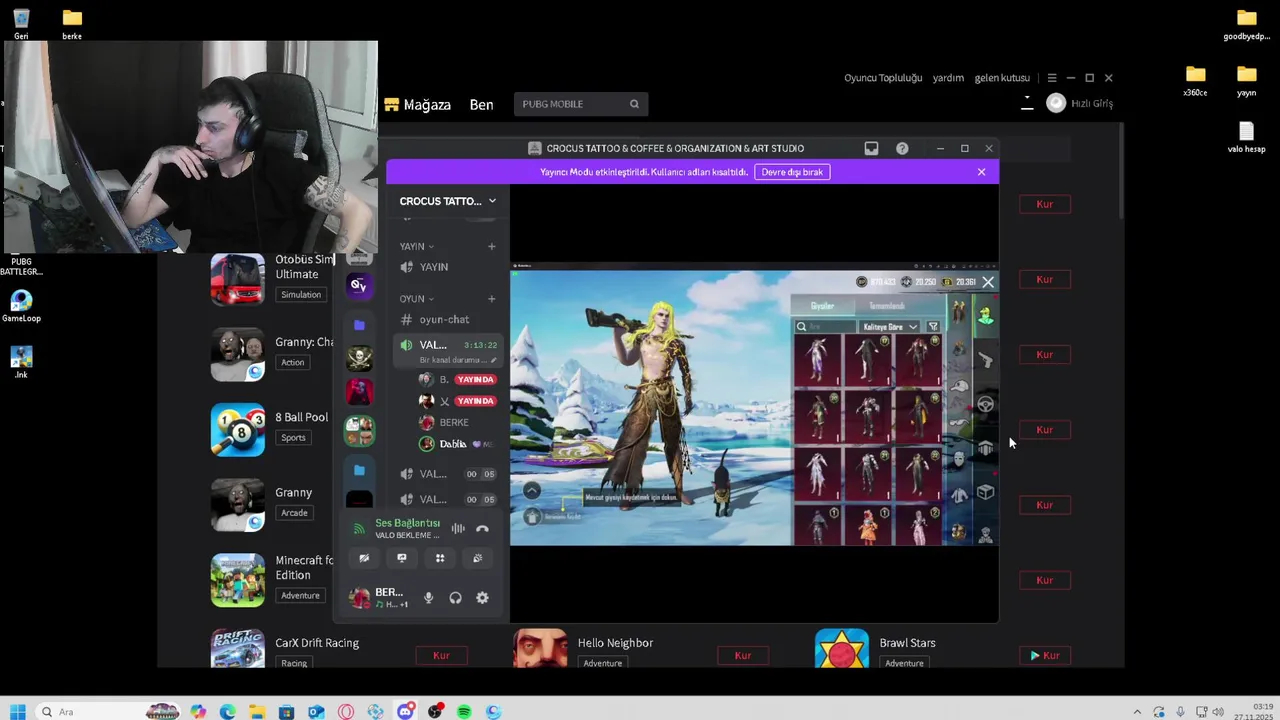Viewport: 1280px width, 720px height.
Task: Open activities grid button
Action: pyautogui.click(x=440, y=558)
